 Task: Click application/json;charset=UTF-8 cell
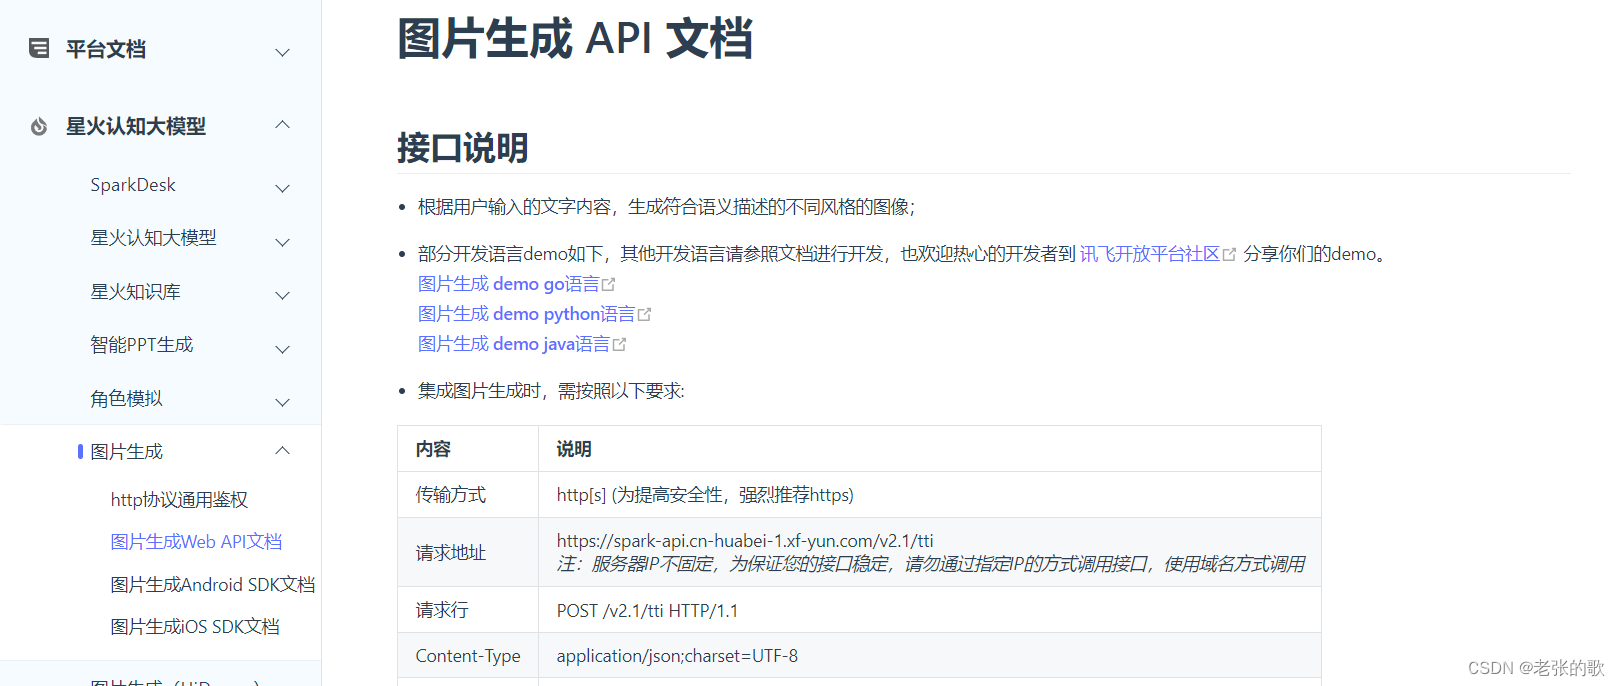[930, 656]
